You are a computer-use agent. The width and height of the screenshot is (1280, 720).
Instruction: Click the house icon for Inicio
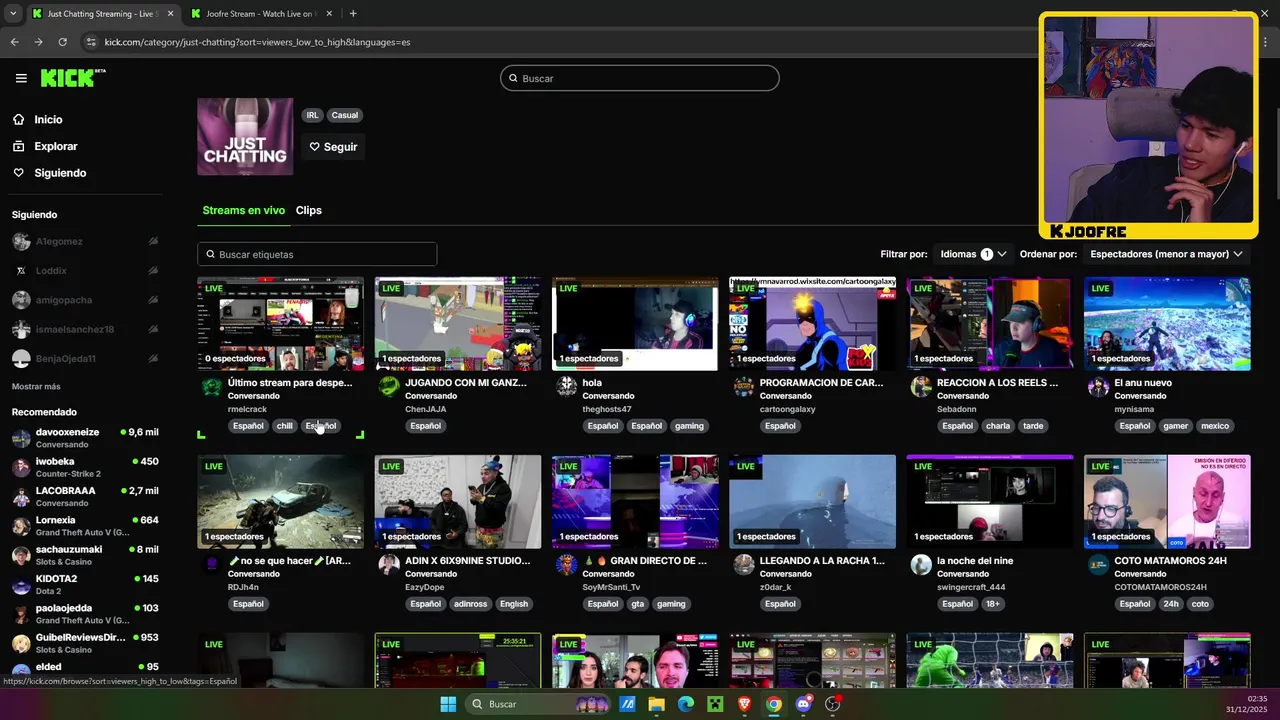click(18, 119)
